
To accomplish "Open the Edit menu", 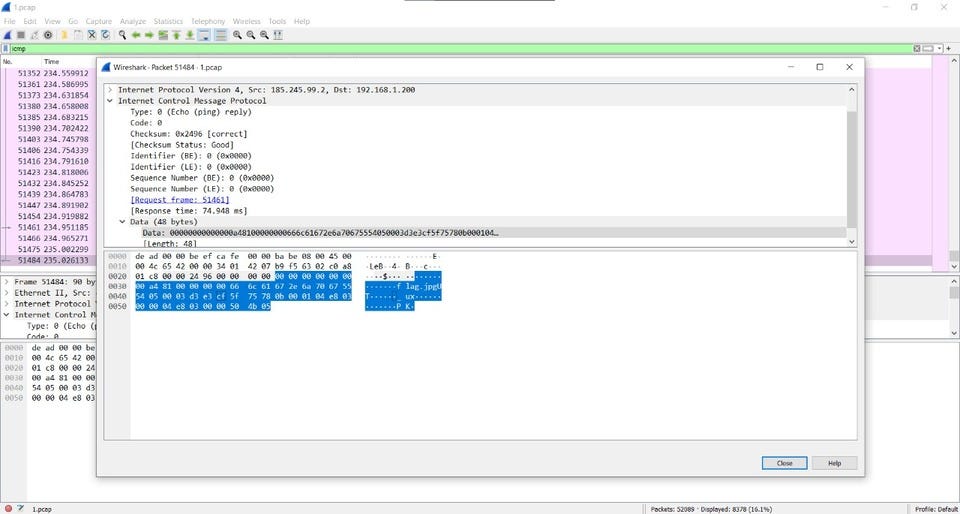I will (30, 21).
